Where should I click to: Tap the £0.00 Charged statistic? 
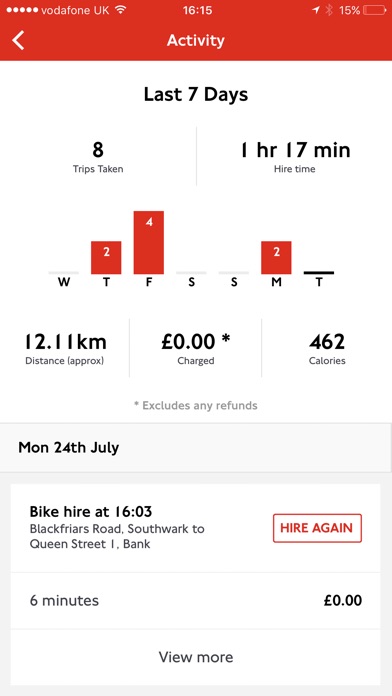point(196,348)
